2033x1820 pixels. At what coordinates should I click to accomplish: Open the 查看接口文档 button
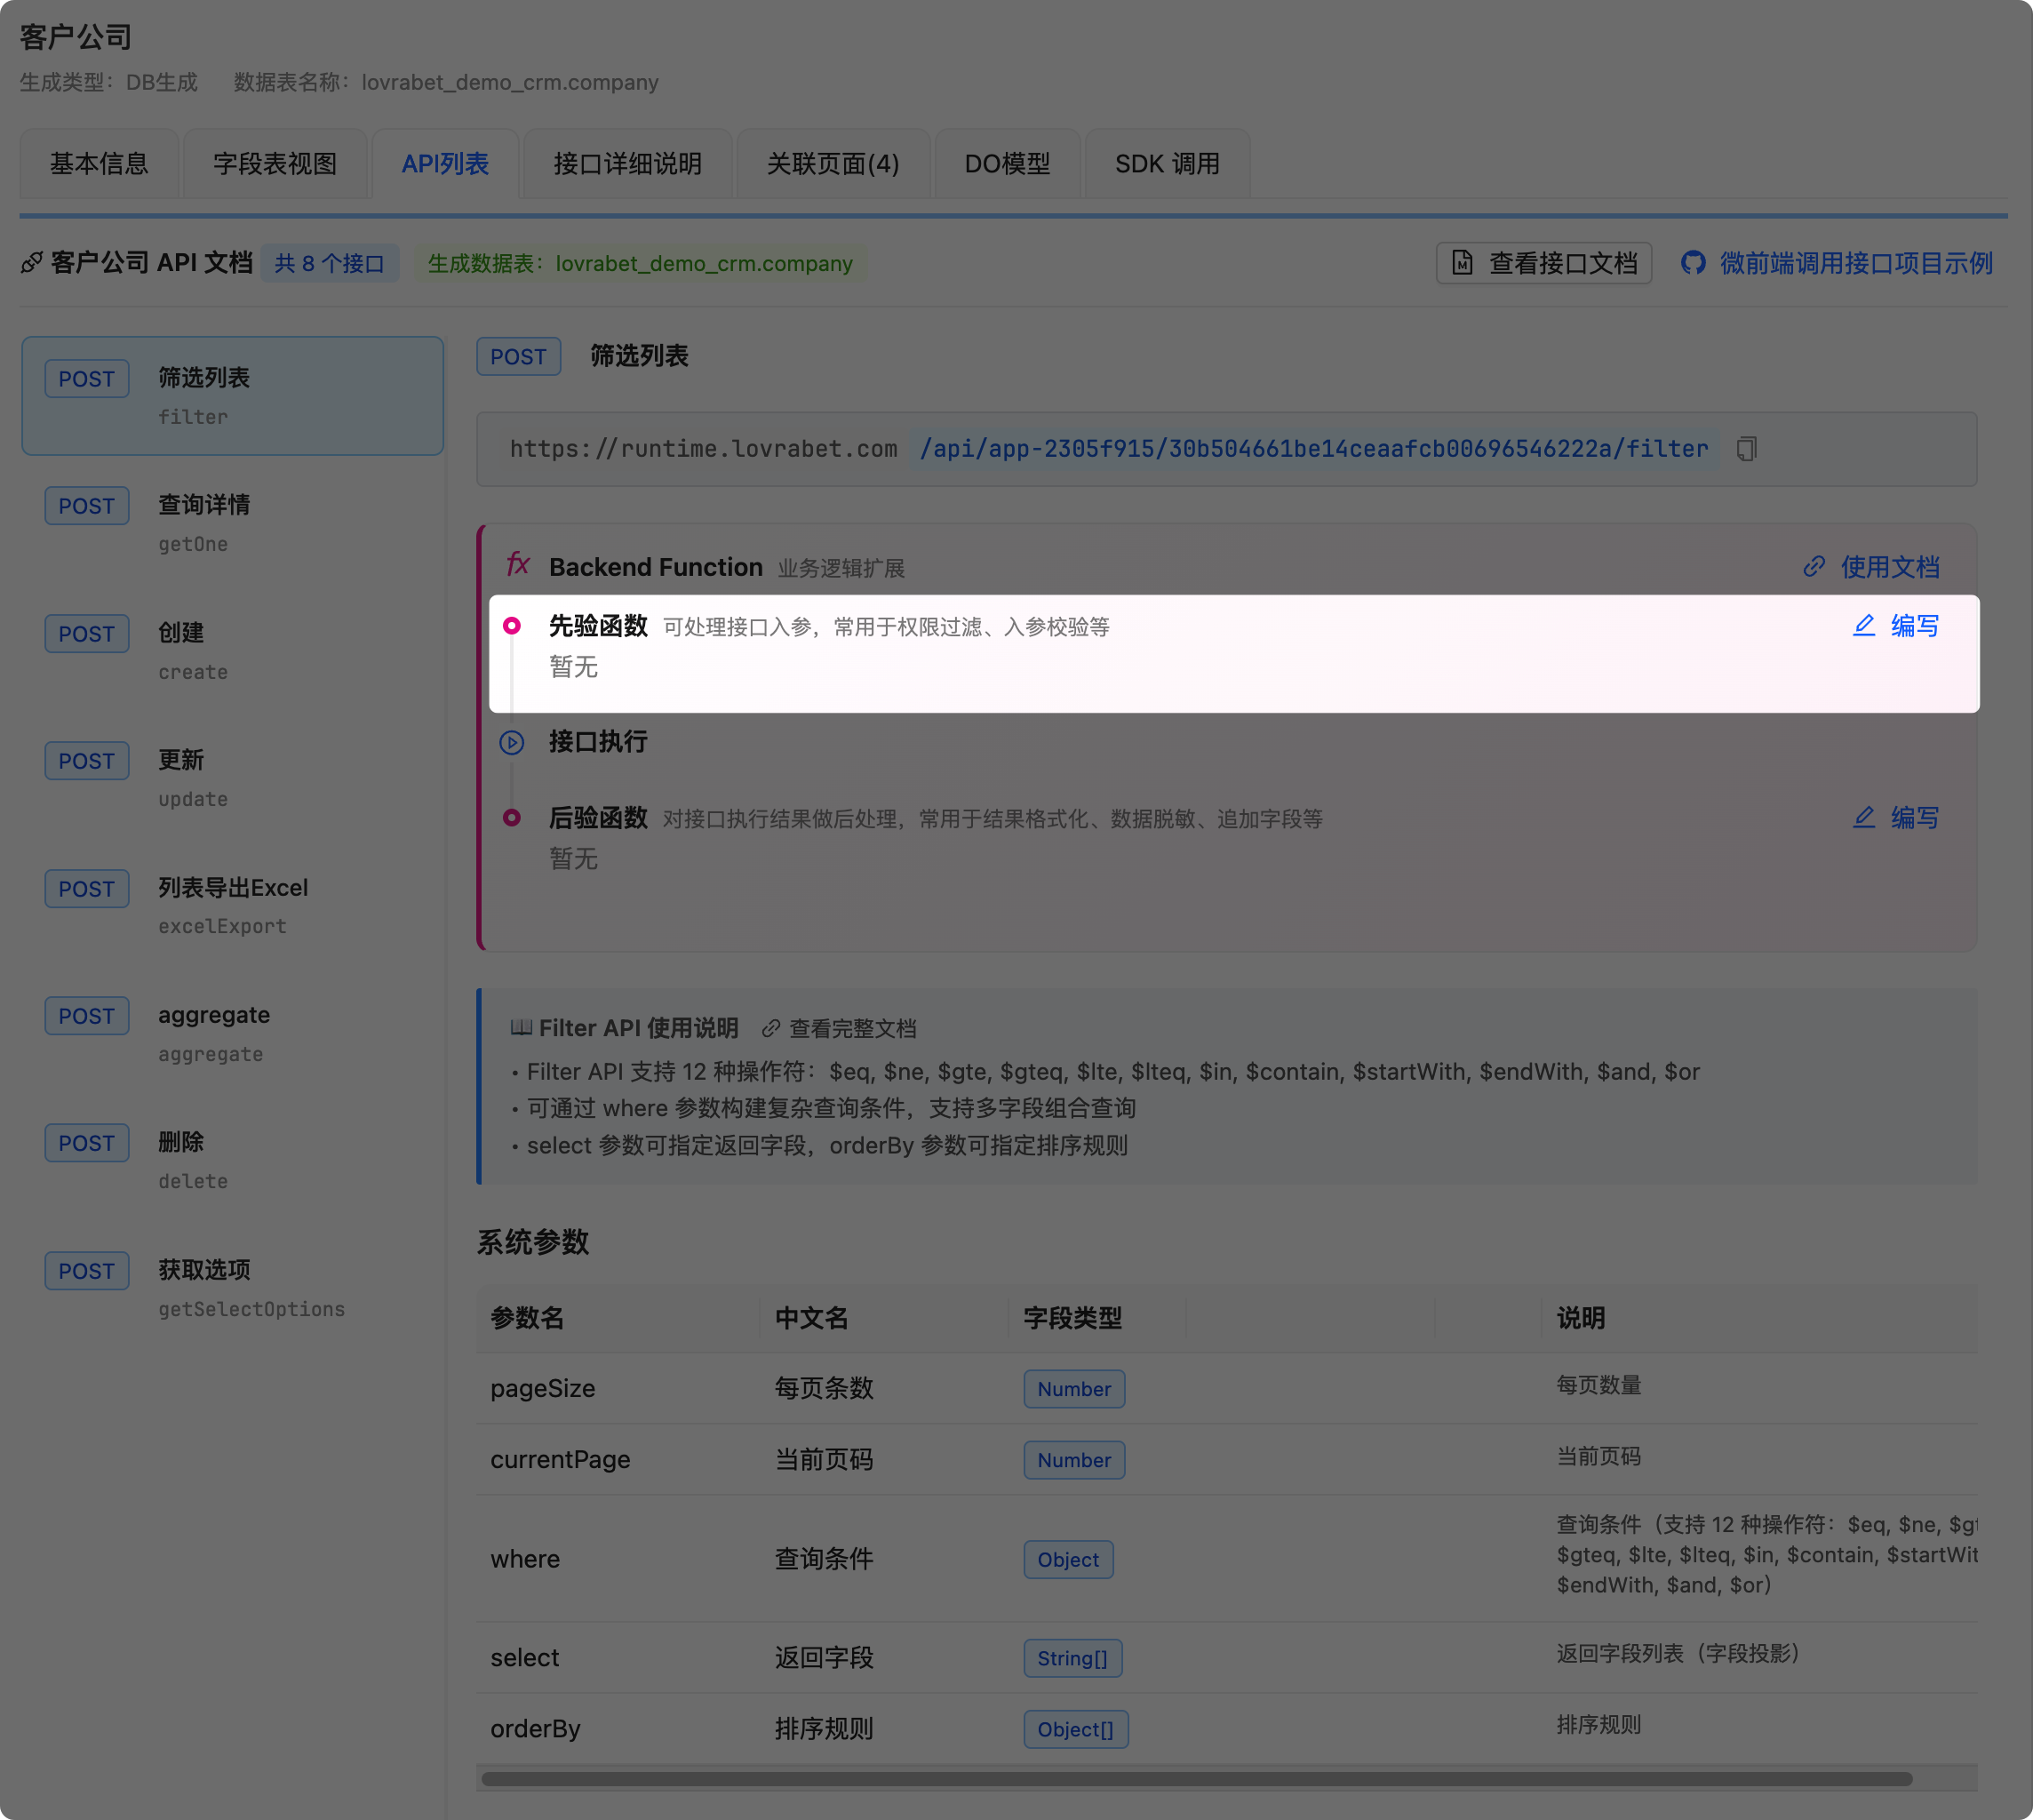(1543, 263)
